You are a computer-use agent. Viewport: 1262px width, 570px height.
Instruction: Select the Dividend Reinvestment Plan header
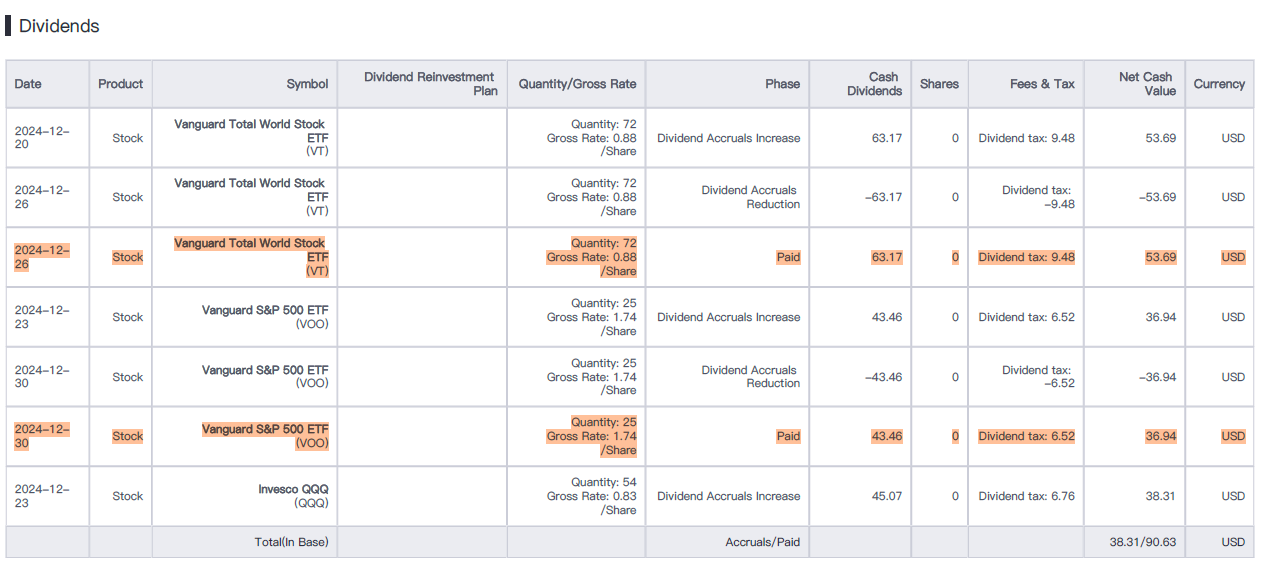coord(430,84)
